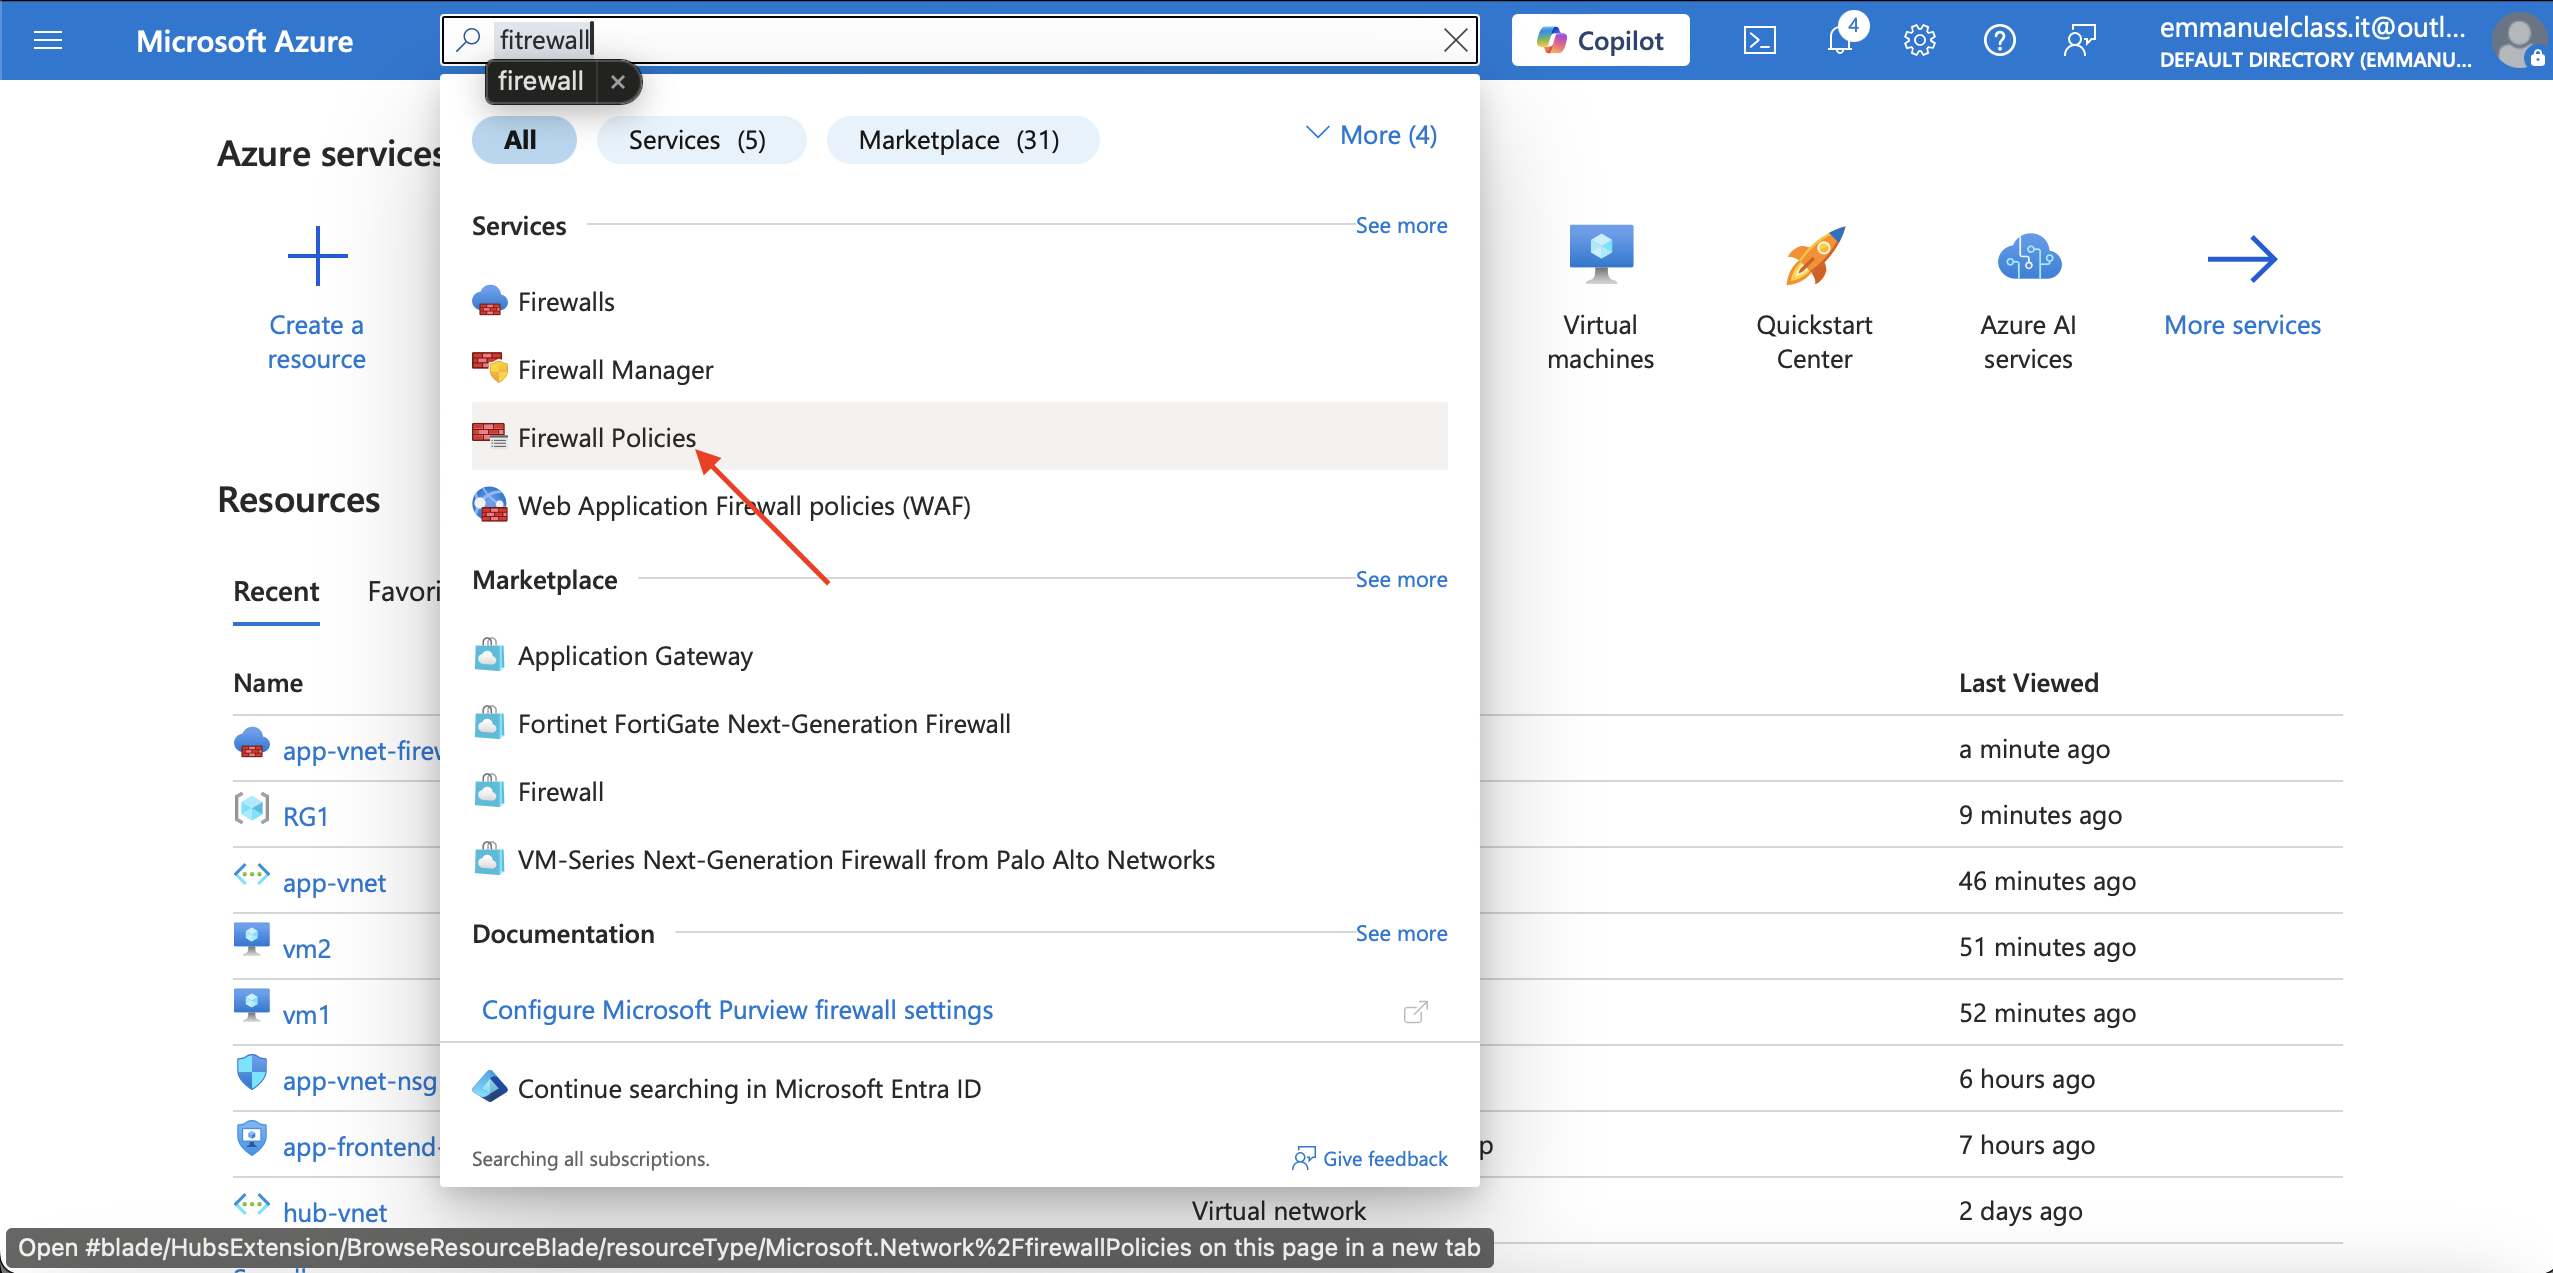Open the Firewalls service result

point(959,301)
